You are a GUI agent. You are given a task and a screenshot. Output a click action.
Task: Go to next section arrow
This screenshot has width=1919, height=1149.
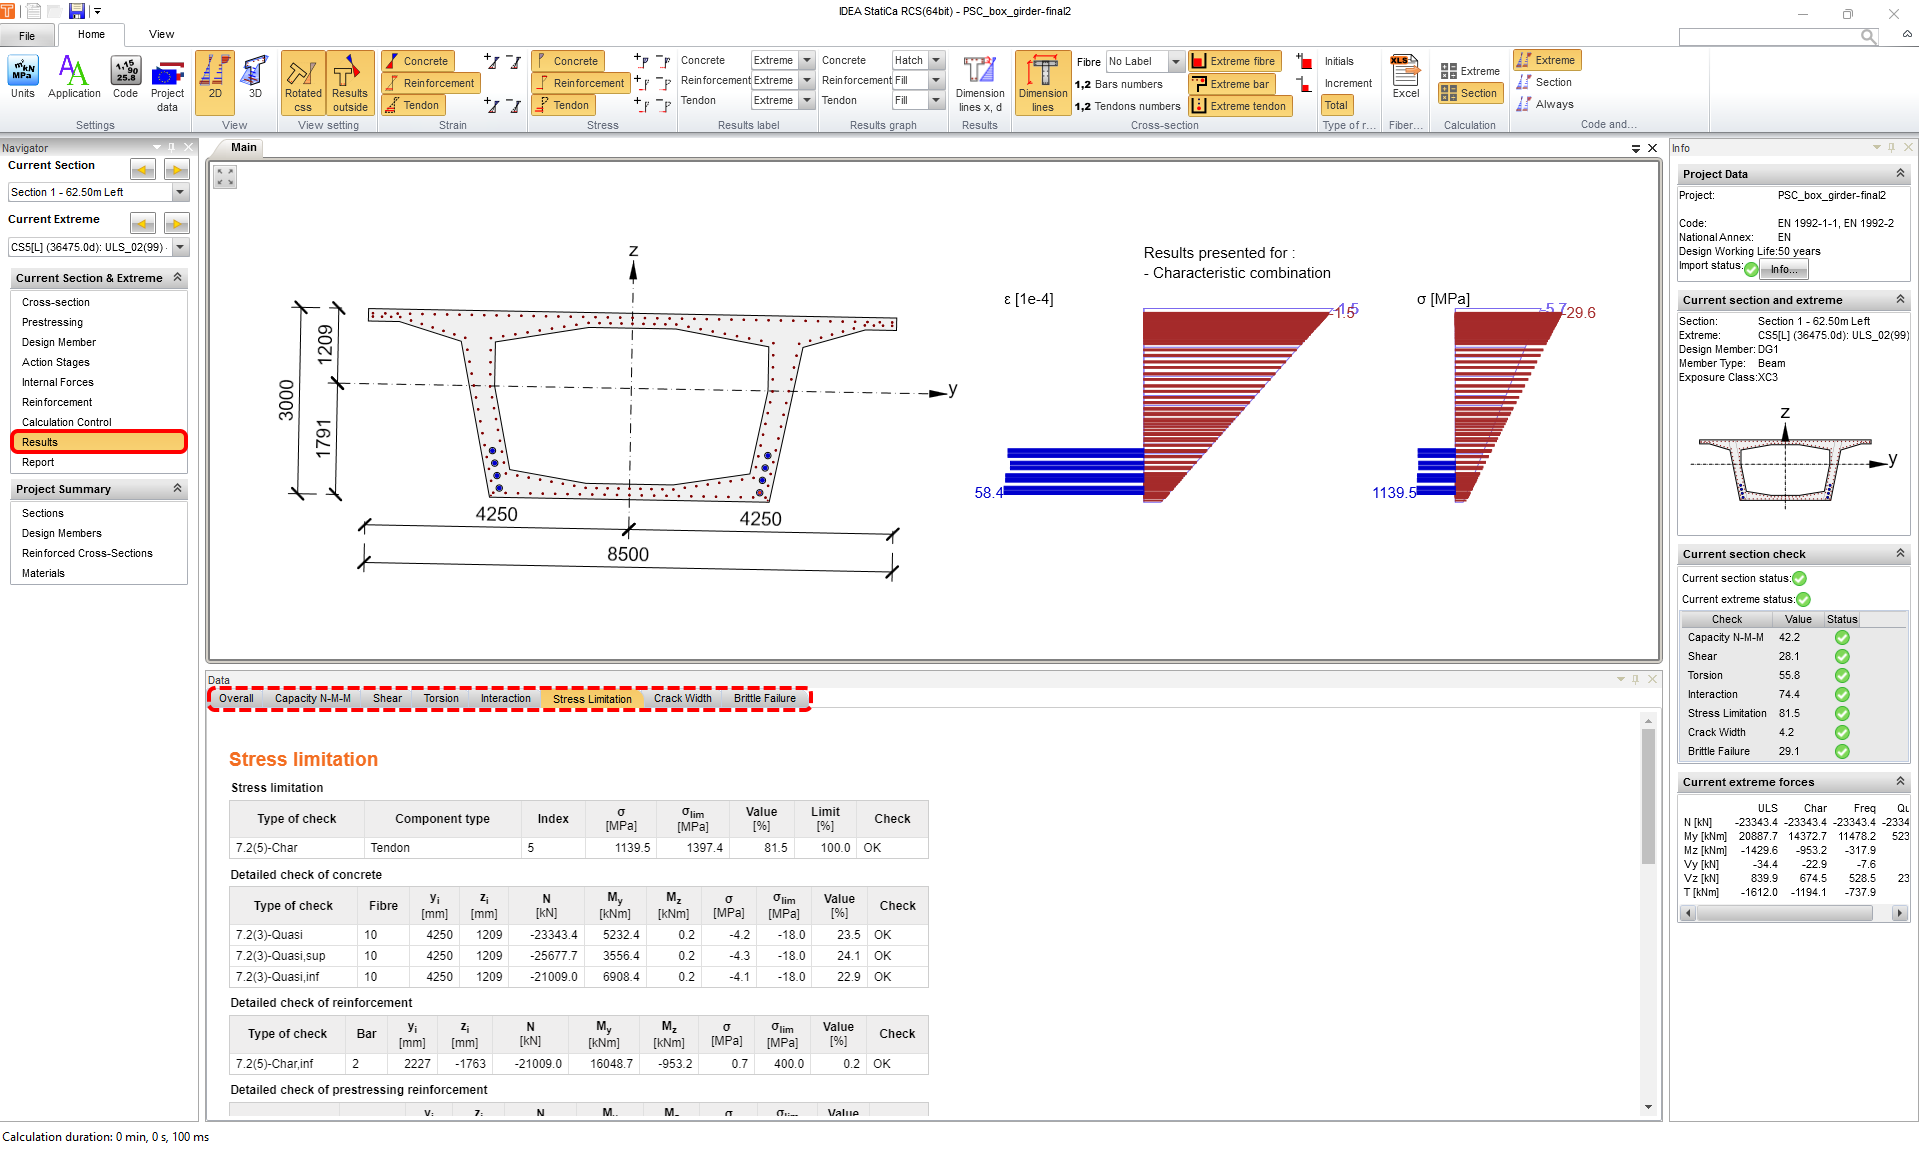177,169
